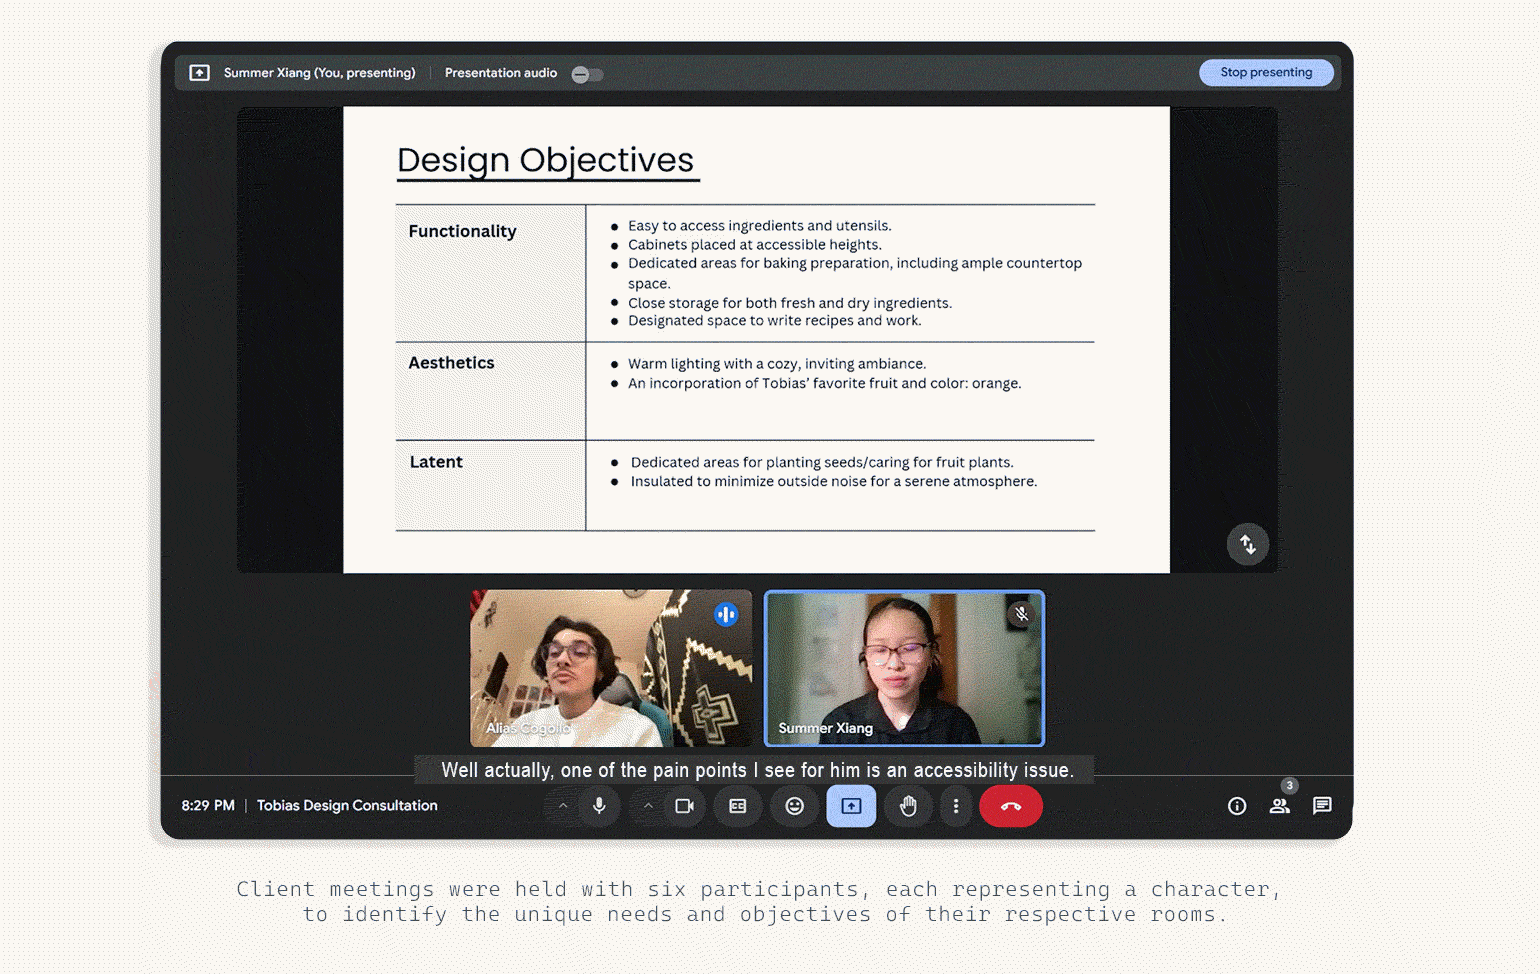Expand the video settings chevron beside the camera
1540x974 pixels.
648,806
